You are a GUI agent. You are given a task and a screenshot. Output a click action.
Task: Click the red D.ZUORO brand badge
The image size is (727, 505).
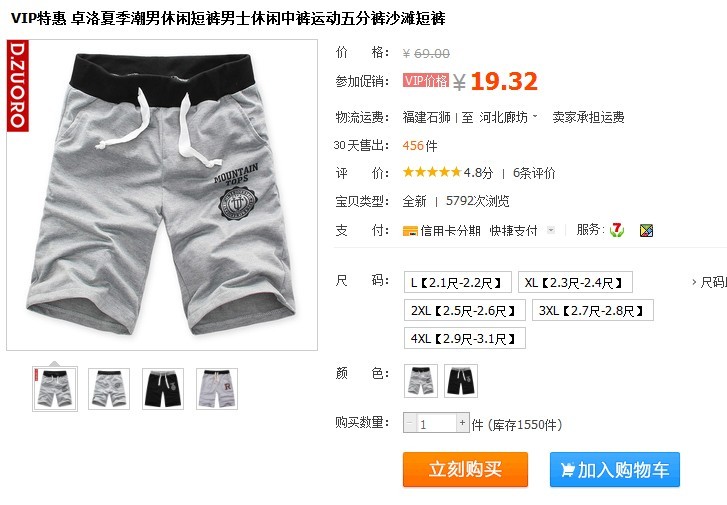[18, 86]
